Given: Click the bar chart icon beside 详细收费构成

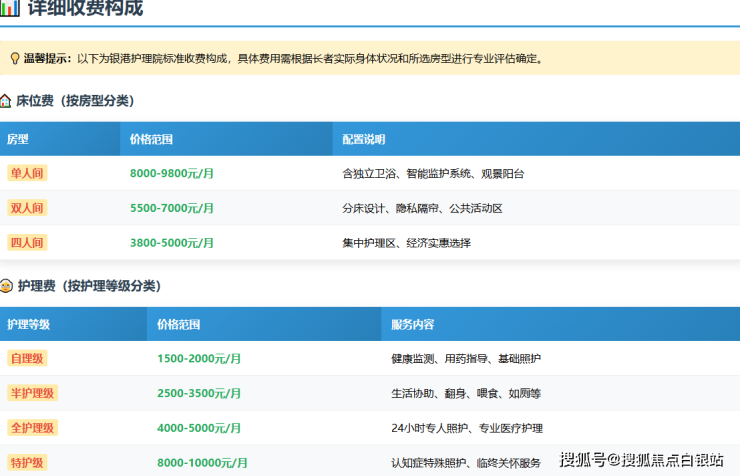Looking at the screenshot, I should coord(9,8).
